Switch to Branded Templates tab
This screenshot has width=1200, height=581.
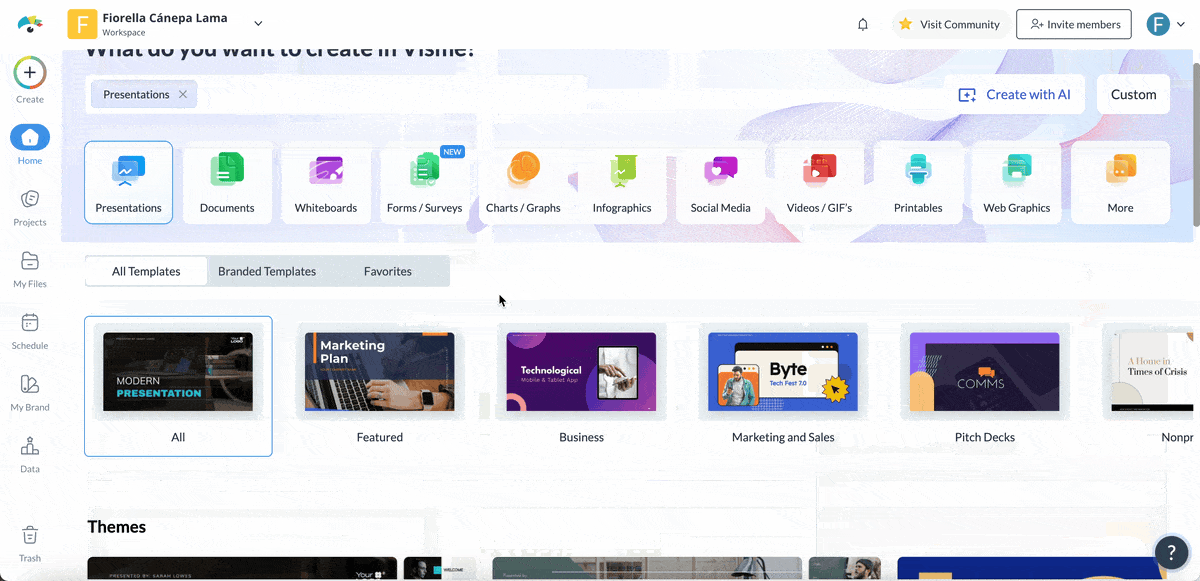pyautogui.click(x=267, y=271)
